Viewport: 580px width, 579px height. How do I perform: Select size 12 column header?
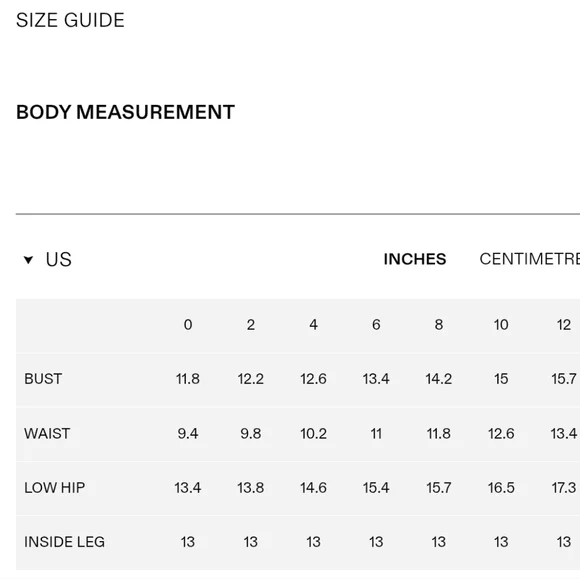click(x=564, y=325)
